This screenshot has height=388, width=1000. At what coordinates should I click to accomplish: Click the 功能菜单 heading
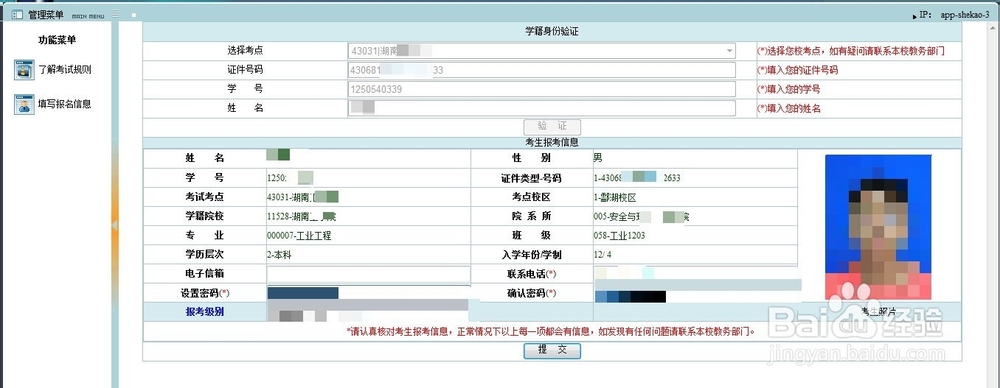[x=57, y=40]
